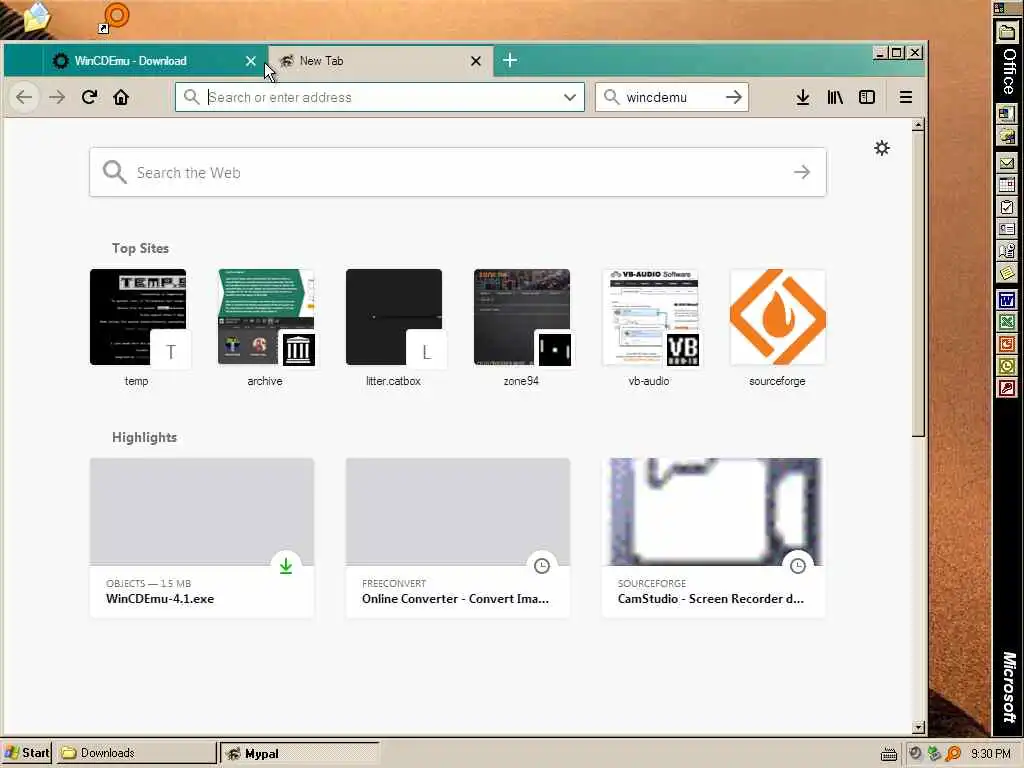
Task: Select the Mypal taskbar button
Action: 299,753
